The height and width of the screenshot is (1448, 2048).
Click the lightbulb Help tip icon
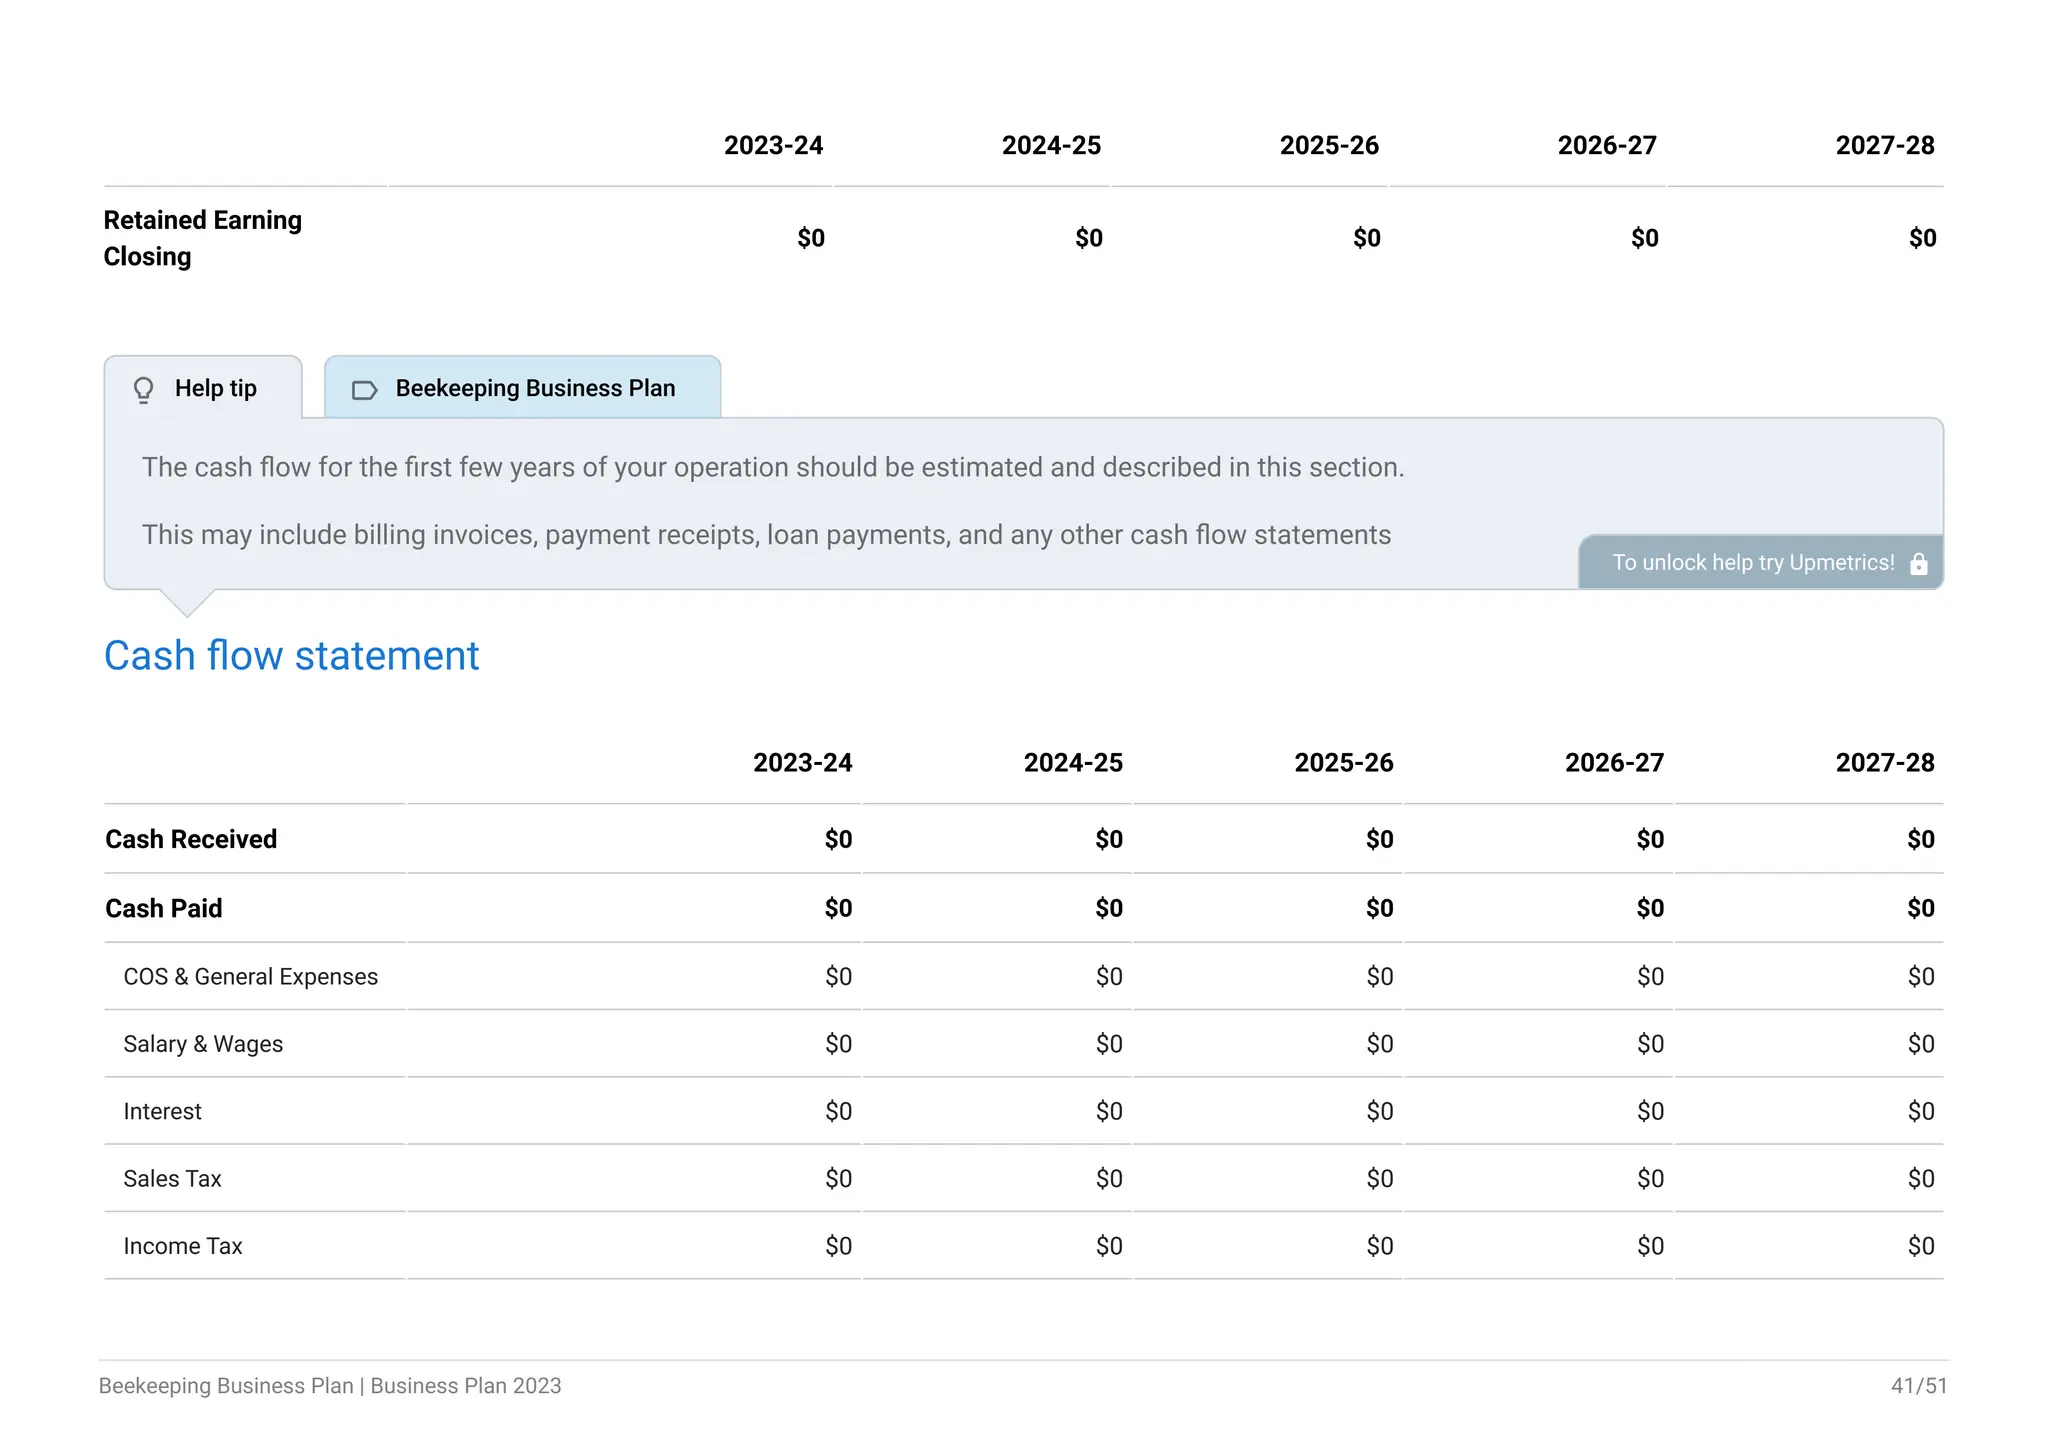coord(144,389)
